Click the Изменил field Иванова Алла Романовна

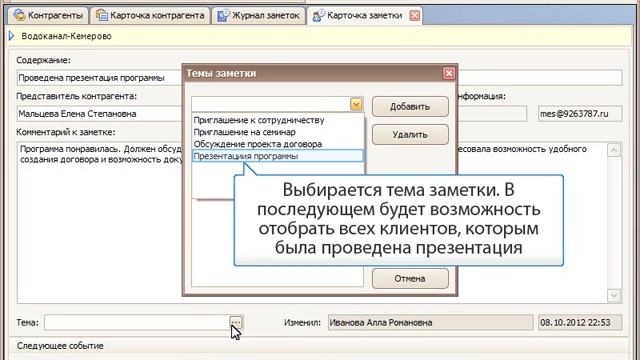(430, 322)
